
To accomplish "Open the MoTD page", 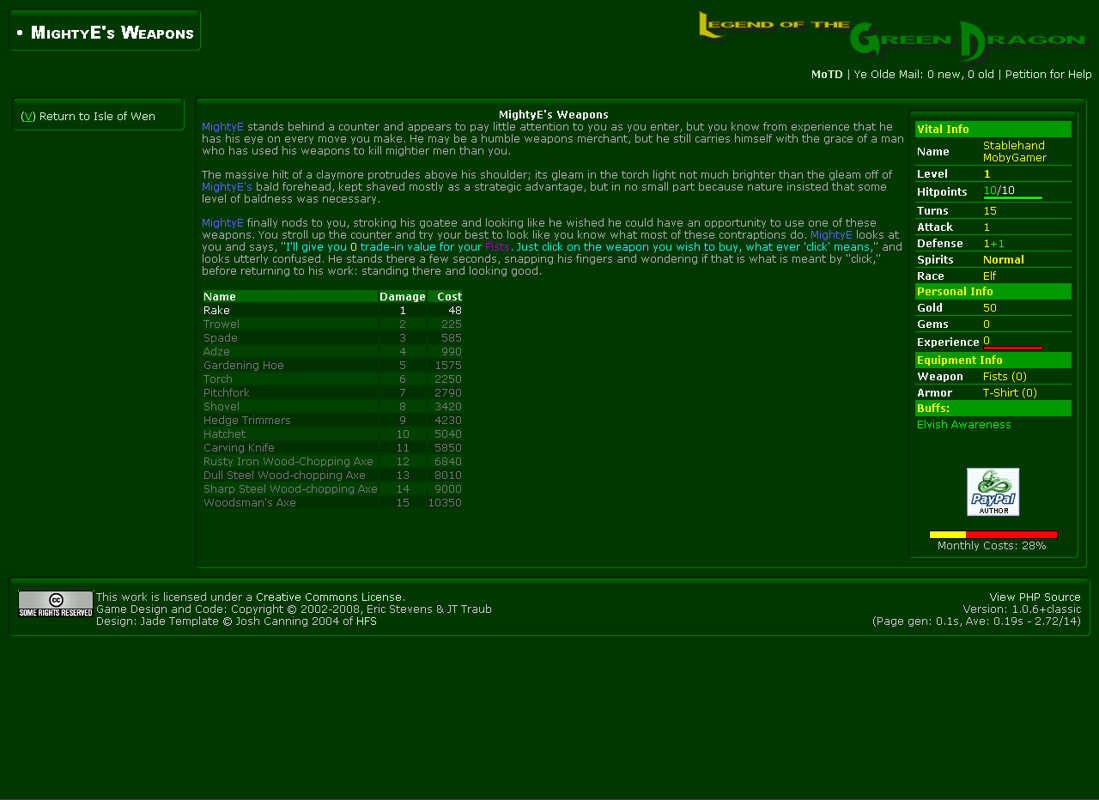I will click(x=827, y=74).
